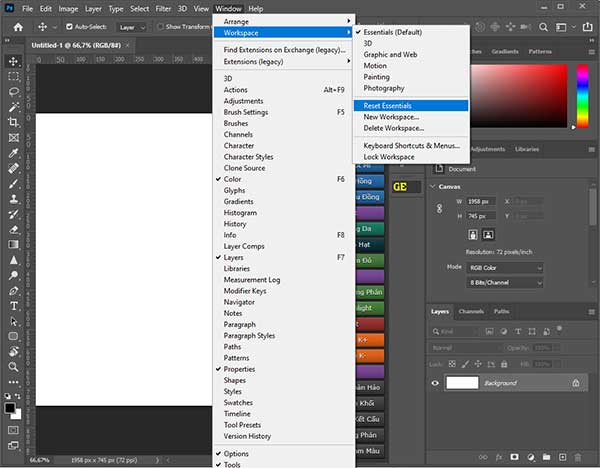The image size is (600, 468).
Task: Open Keyboard Shortcuts & Menus...
Action: [x=411, y=146]
